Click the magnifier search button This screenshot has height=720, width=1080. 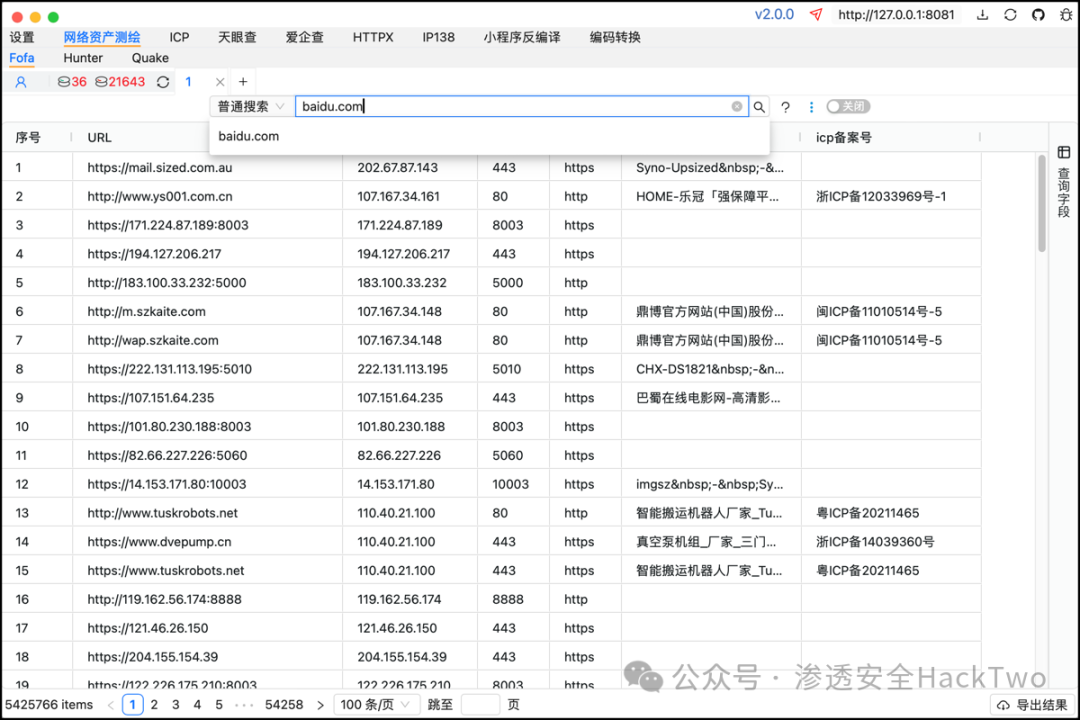[x=760, y=107]
